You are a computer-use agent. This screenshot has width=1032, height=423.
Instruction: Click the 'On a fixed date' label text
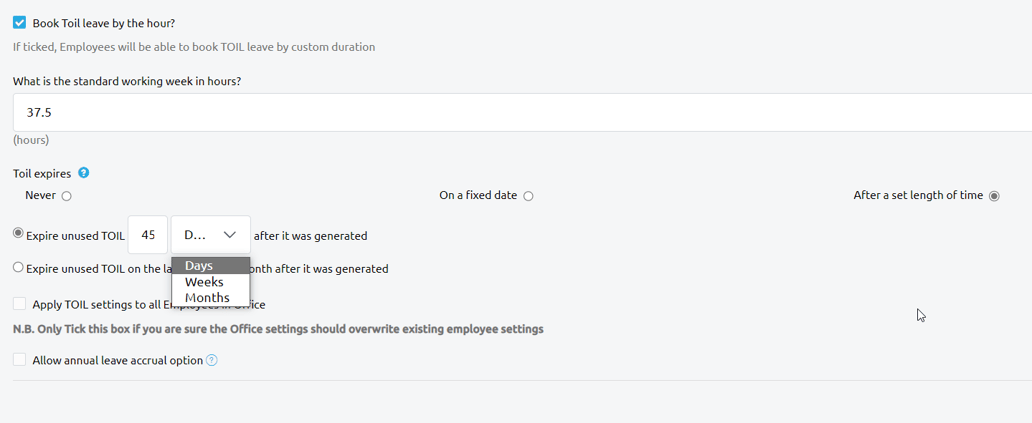478,196
